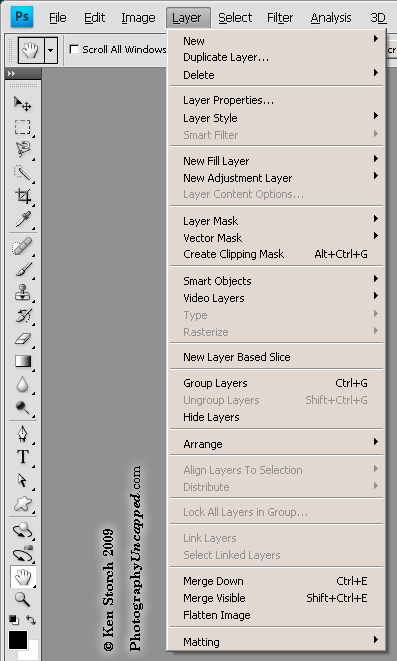
Task: Click the black foreground color swatch
Action: pyautogui.click(x=17, y=640)
